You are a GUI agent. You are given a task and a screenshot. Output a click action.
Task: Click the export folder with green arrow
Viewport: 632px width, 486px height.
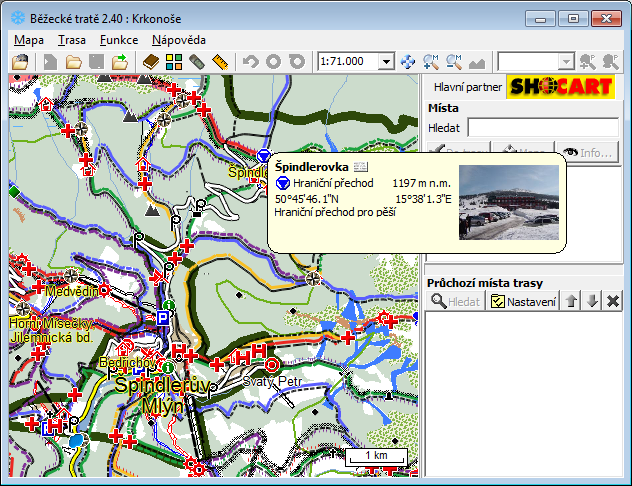[x=121, y=62]
